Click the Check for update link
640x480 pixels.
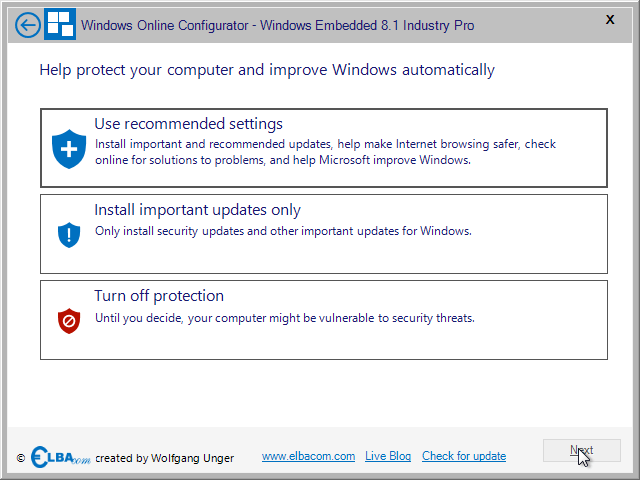pos(464,456)
